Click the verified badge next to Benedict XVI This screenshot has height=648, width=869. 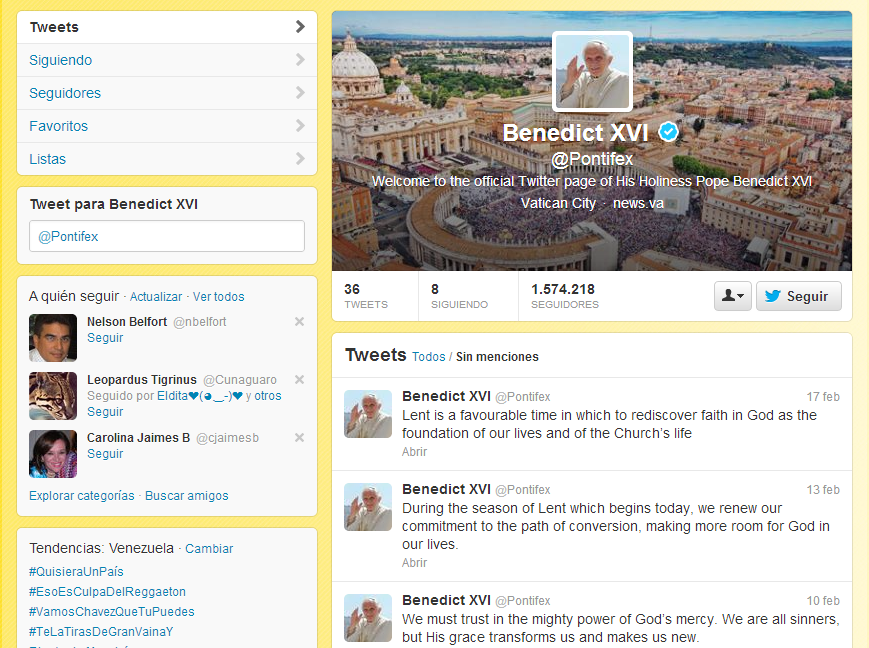(668, 132)
